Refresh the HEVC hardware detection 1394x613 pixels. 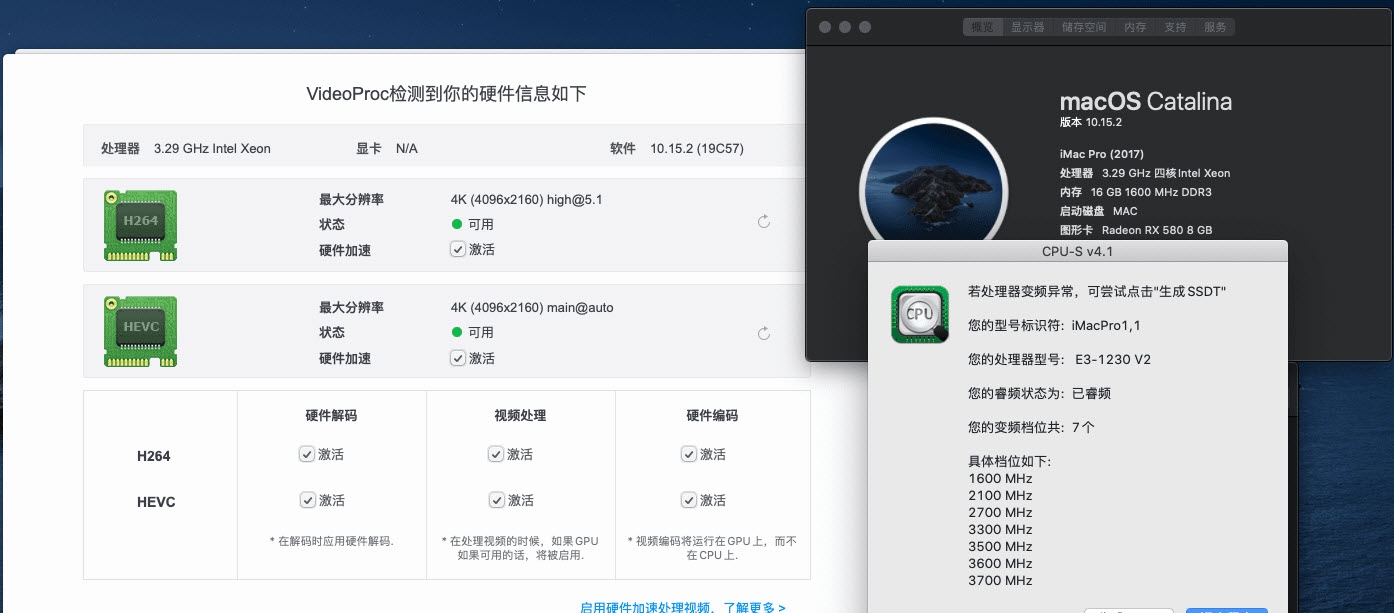click(764, 332)
